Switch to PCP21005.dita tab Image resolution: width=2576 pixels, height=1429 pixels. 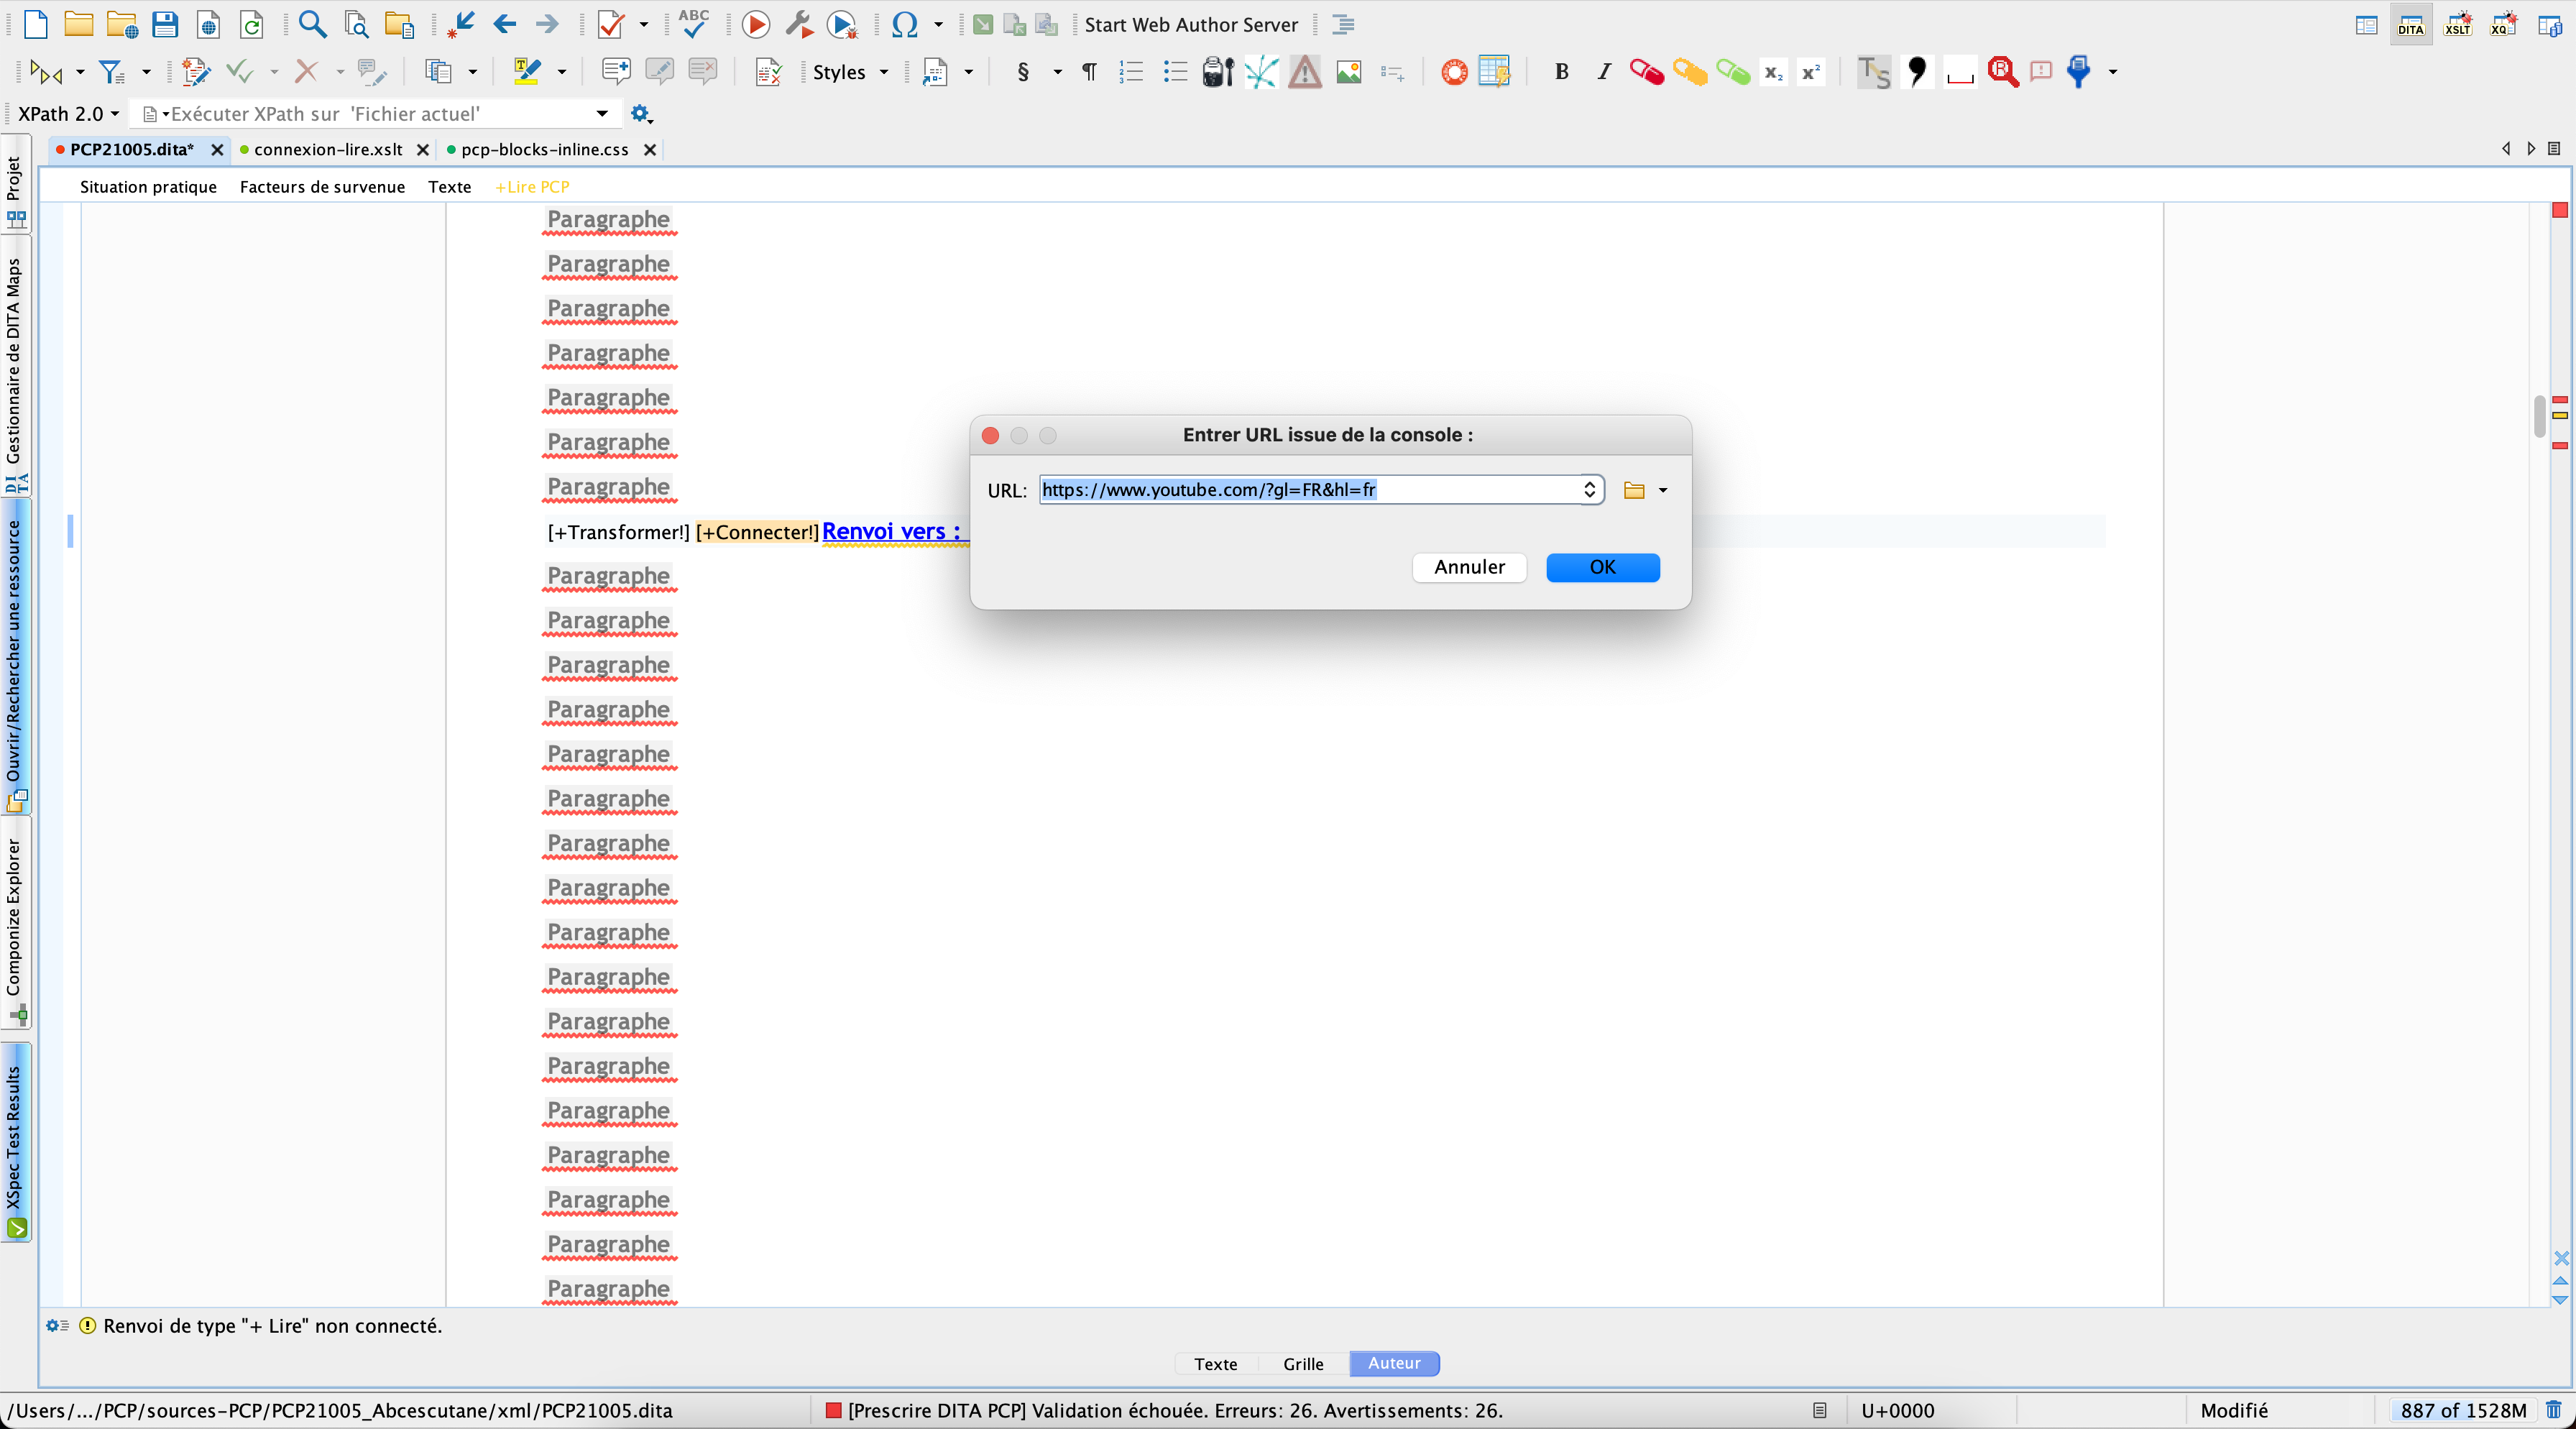[x=132, y=149]
